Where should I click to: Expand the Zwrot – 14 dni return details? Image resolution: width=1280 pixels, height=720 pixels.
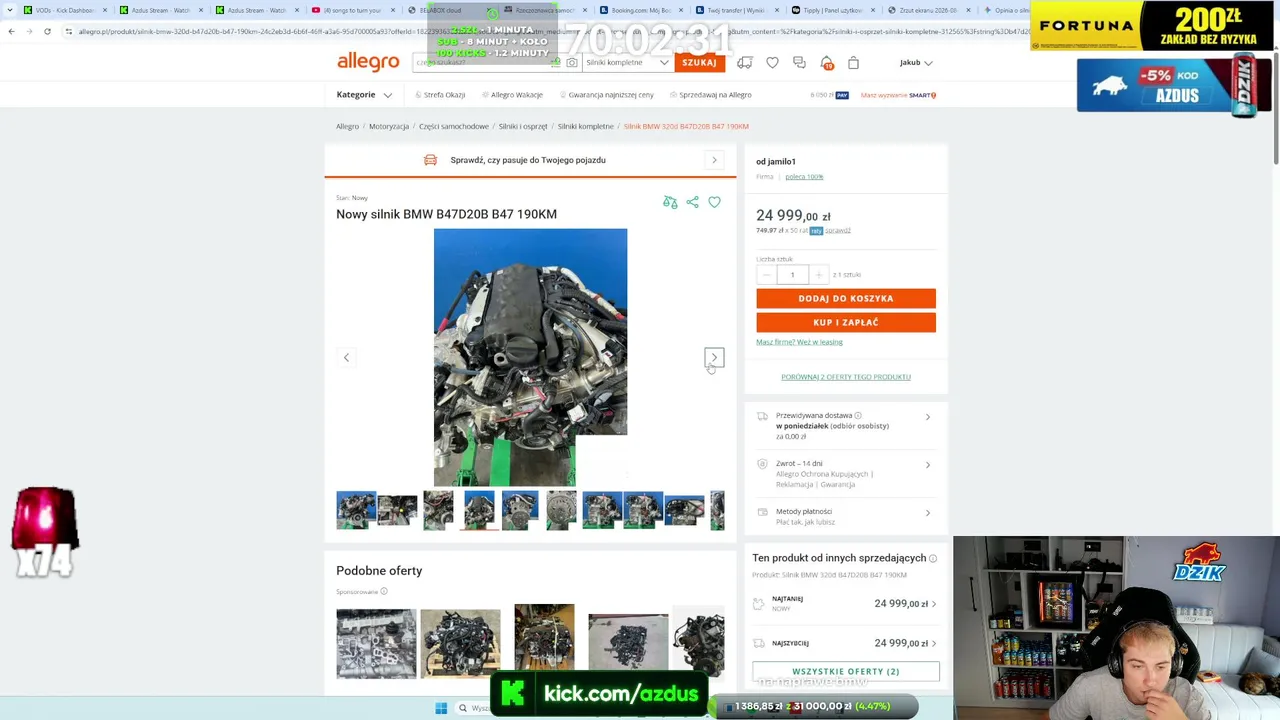[x=846, y=474]
